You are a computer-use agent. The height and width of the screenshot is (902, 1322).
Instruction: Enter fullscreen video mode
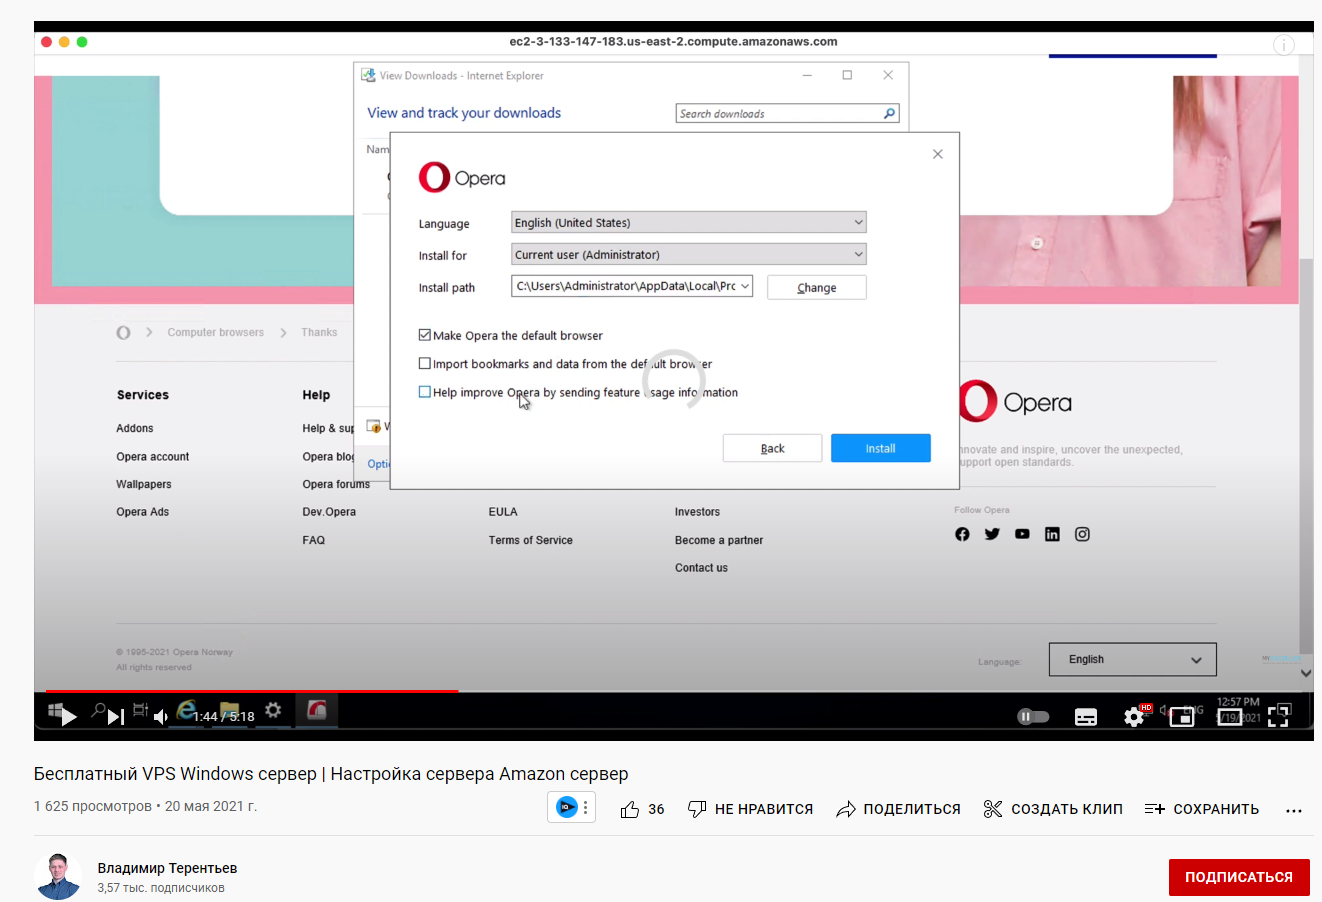[1278, 717]
